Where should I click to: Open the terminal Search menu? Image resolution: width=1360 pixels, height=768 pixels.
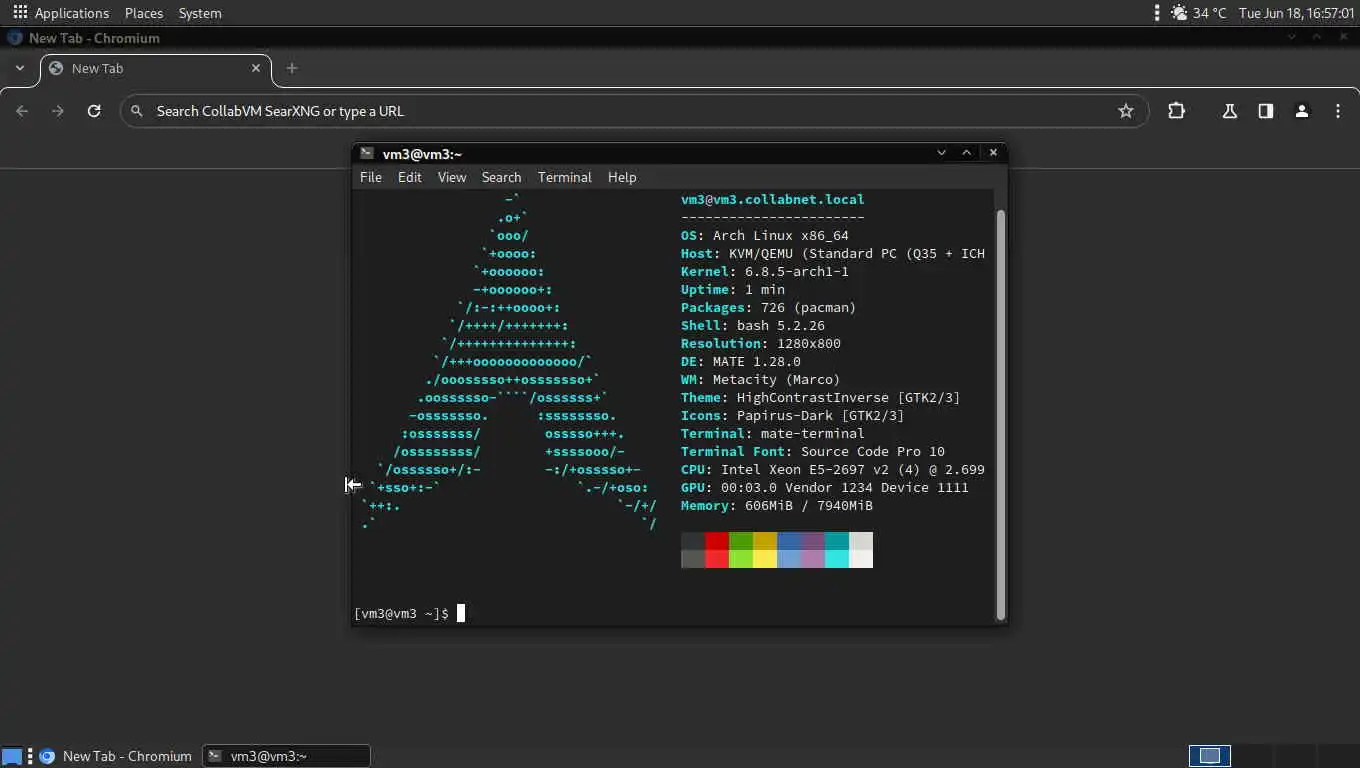tap(501, 177)
